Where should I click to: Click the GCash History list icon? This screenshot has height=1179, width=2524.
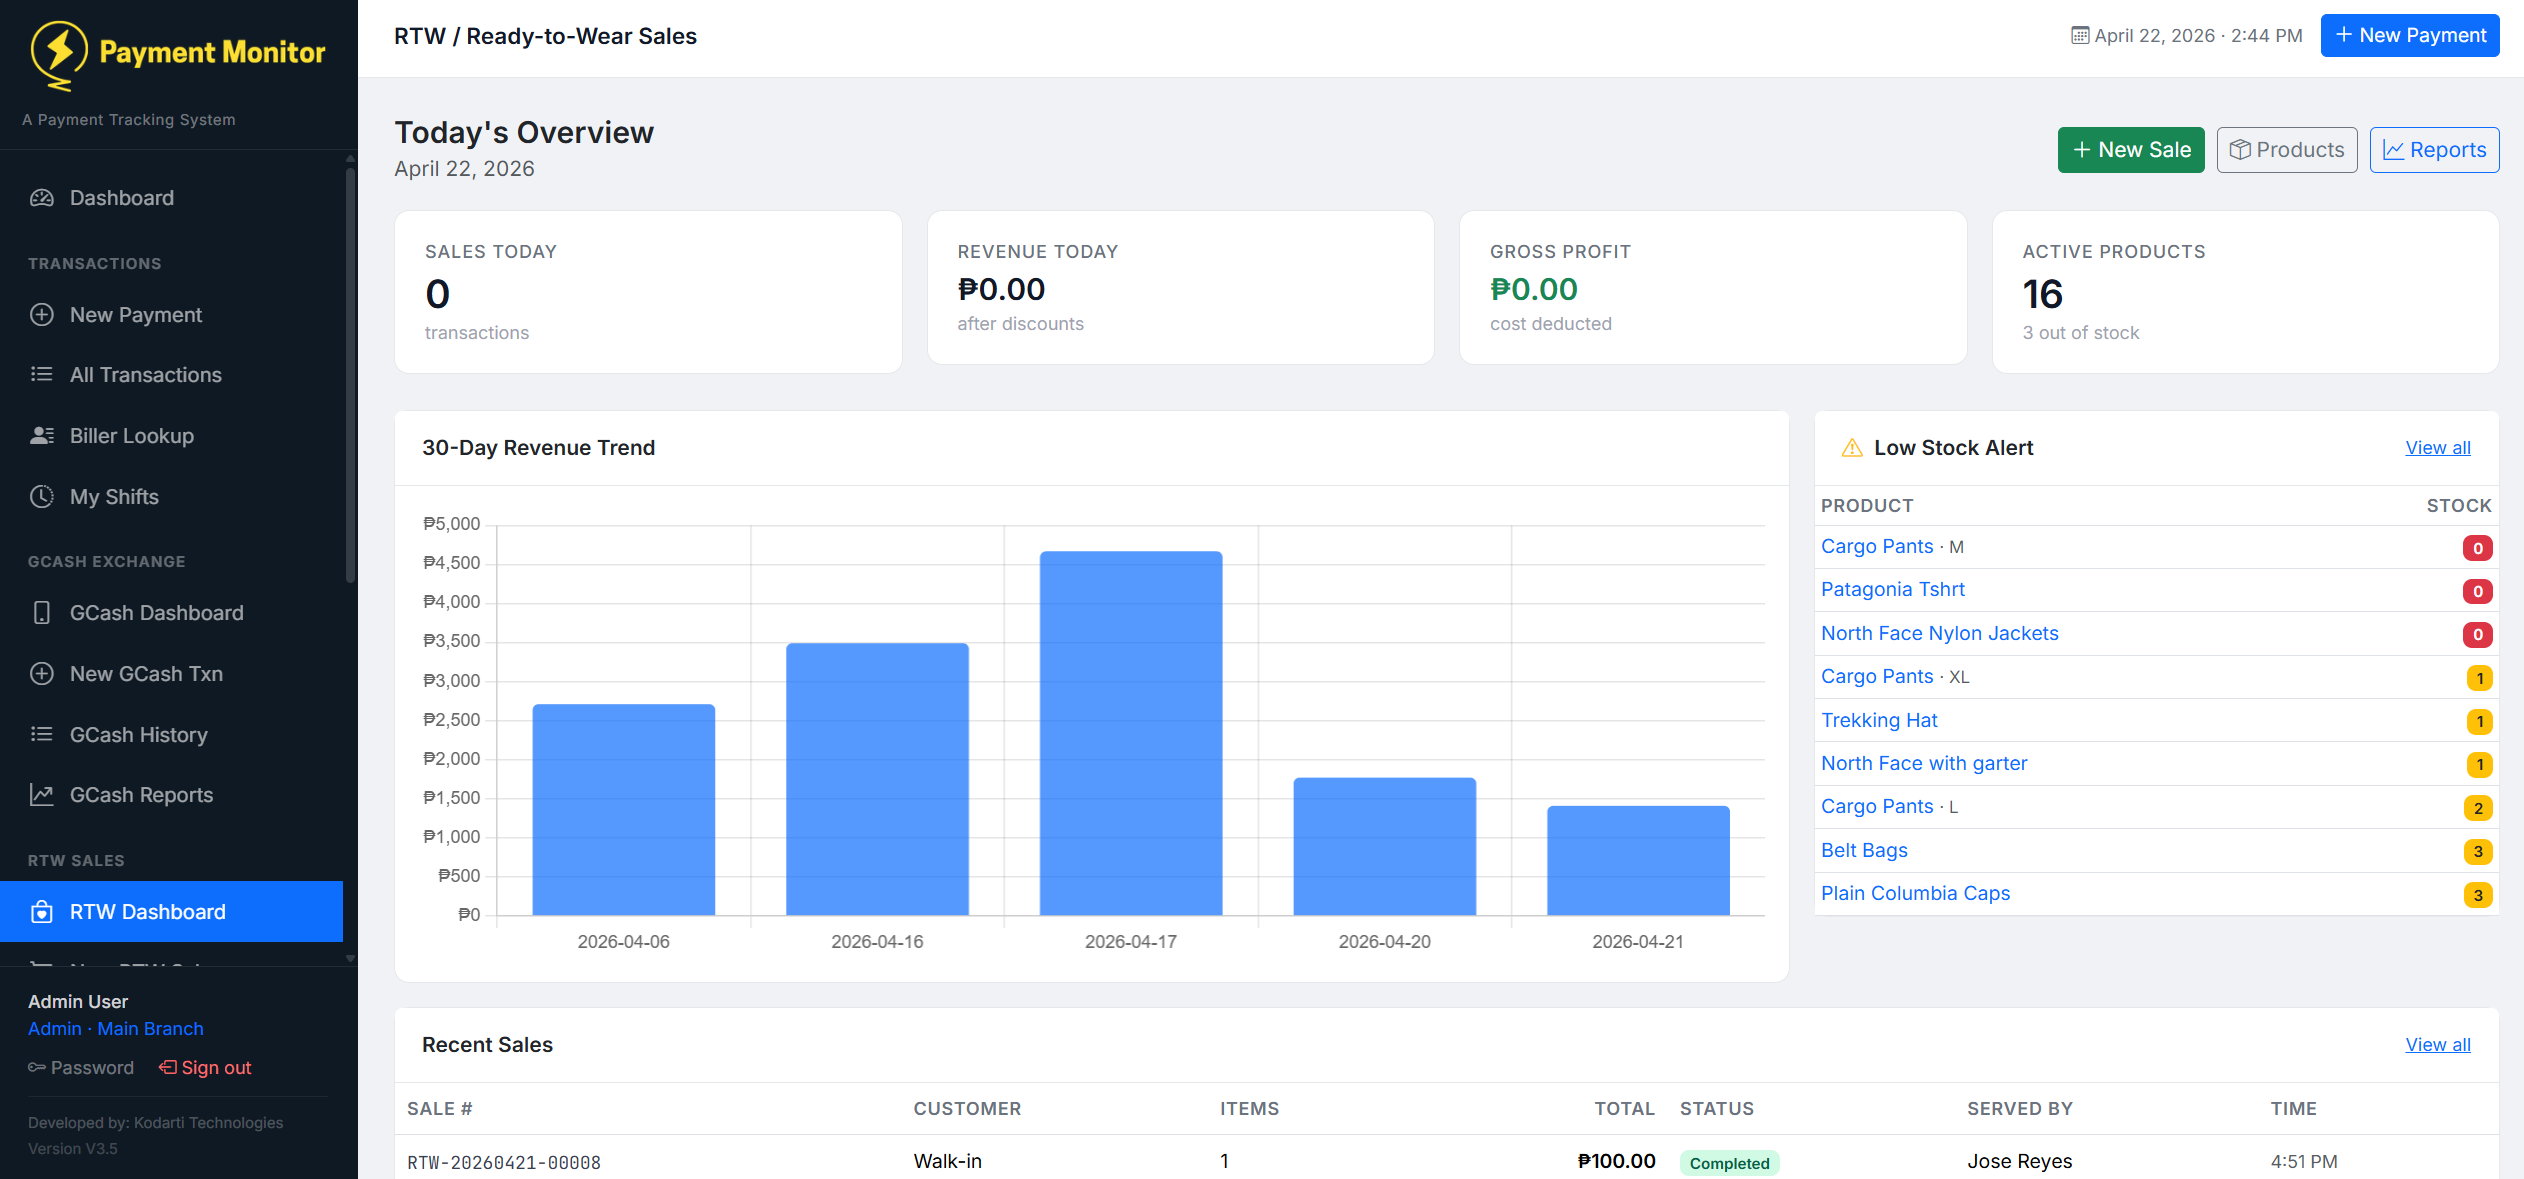41,734
